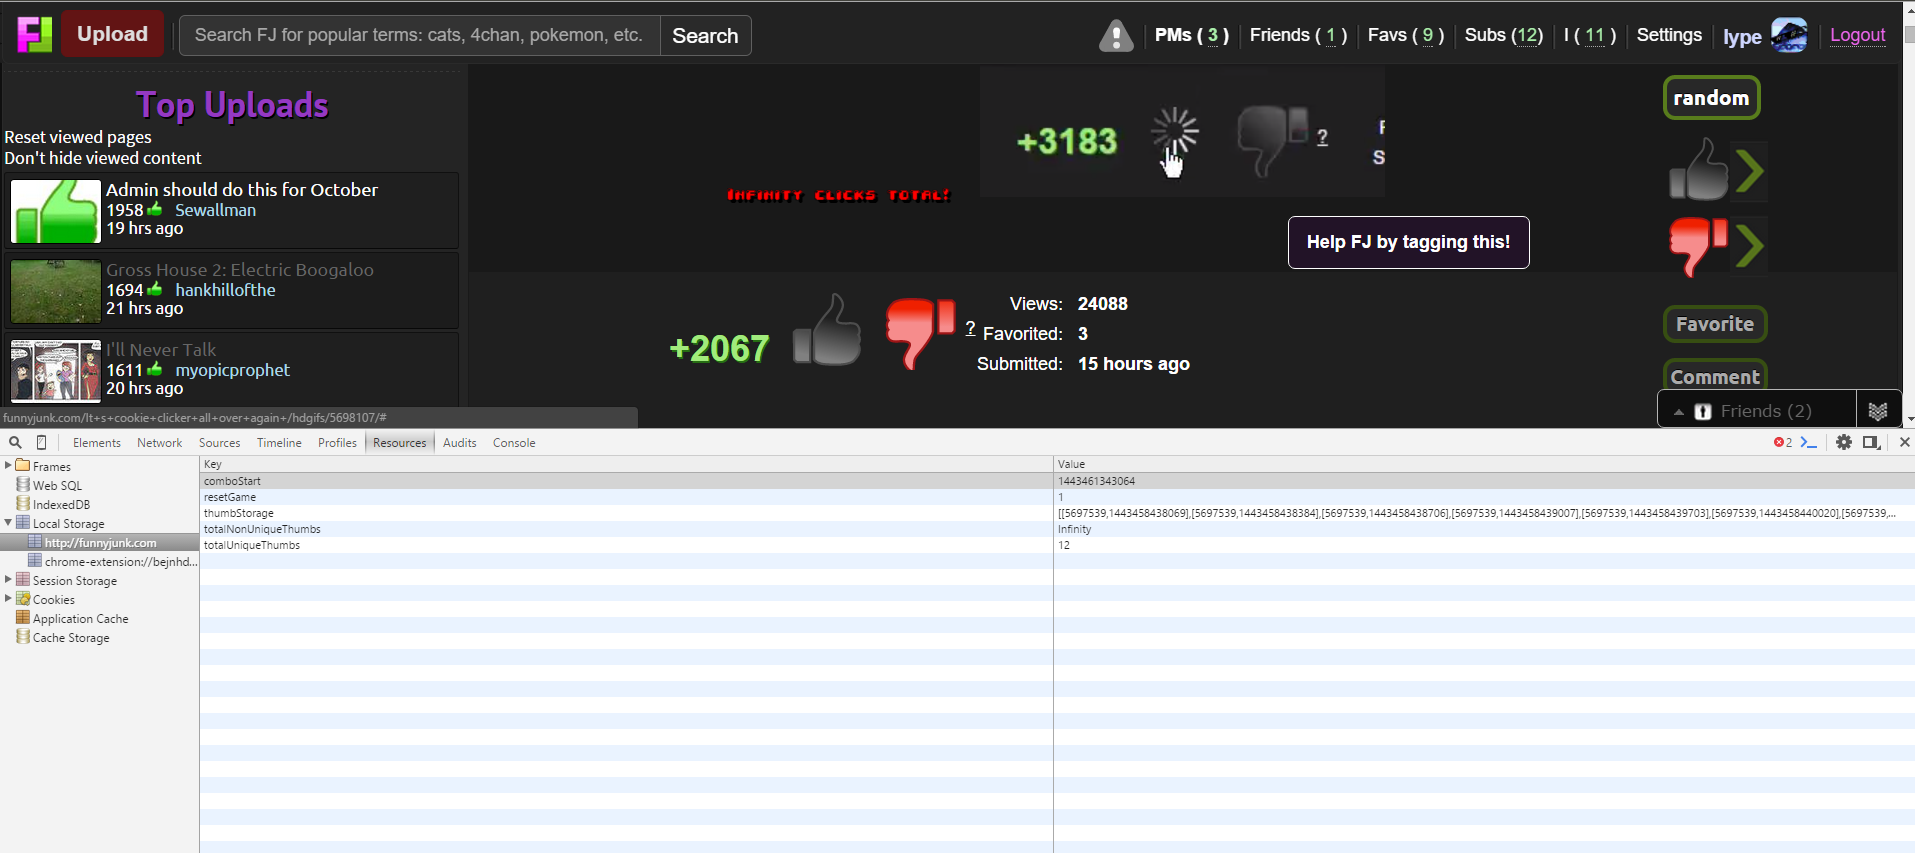
Task: Click the red thumbs down beside +2067
Action: (918, 332)
